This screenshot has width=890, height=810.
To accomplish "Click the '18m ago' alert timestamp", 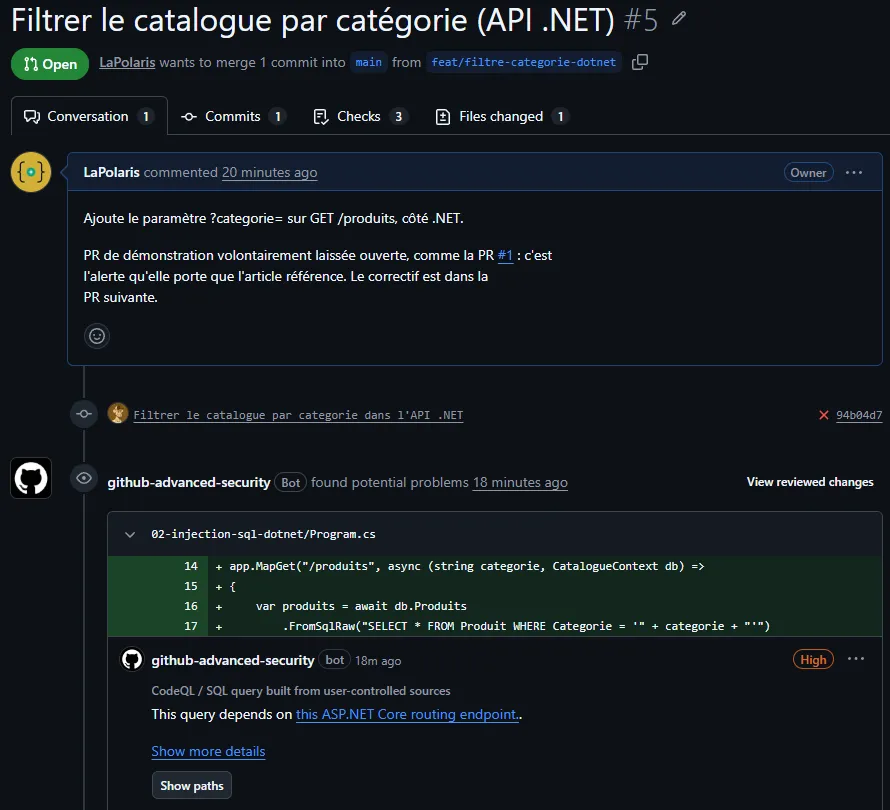I will tap(378, 661).
